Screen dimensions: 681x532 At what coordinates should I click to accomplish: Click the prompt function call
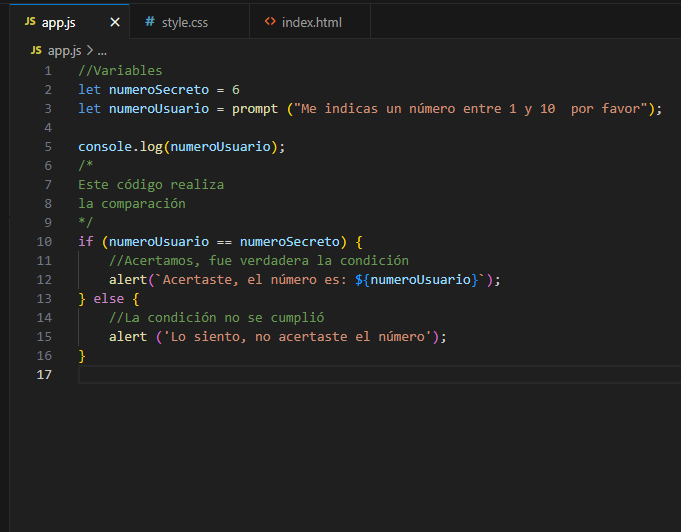click(255, 109)
